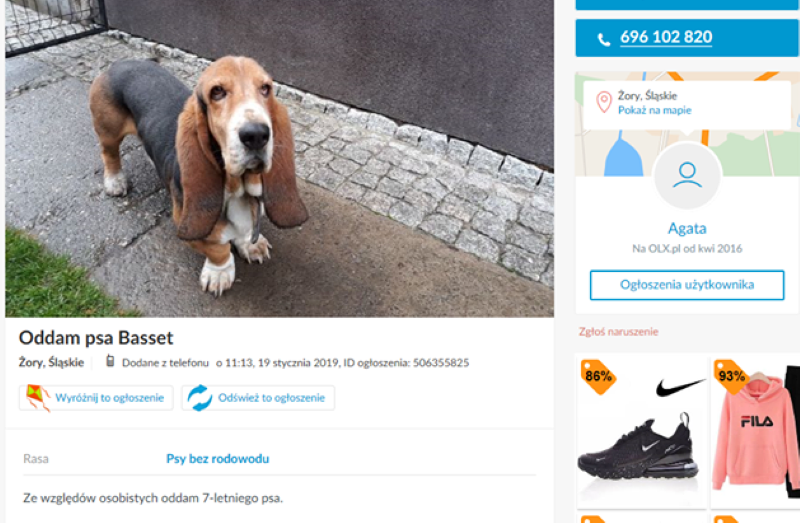Click 'Ogłoszenia użytkownika' button
The width and height of the screenshot is (800, 523).
(x=686, y=285)
